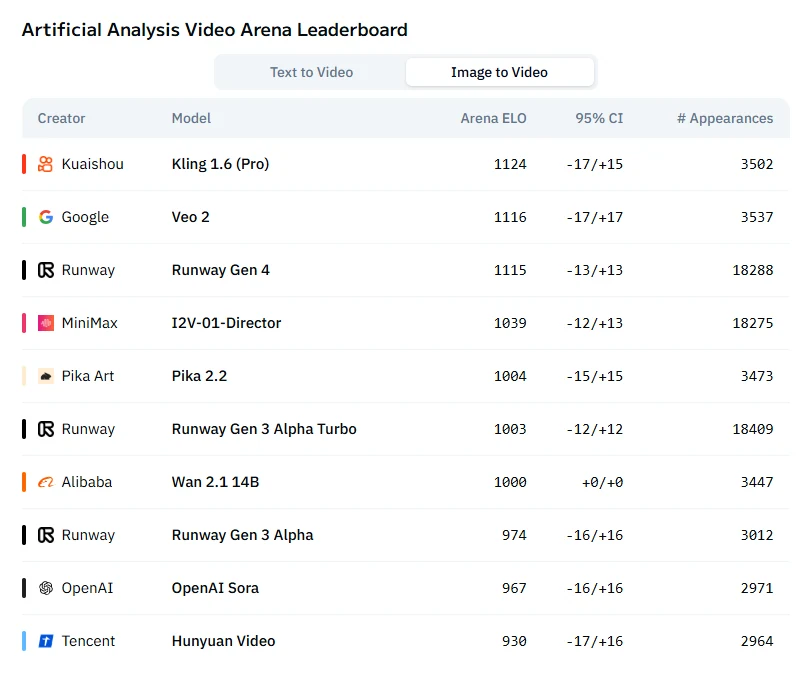Click the Wan 2.1 14B model name
This screenshot has width=799, height=689.
click(x=216, y=482)
